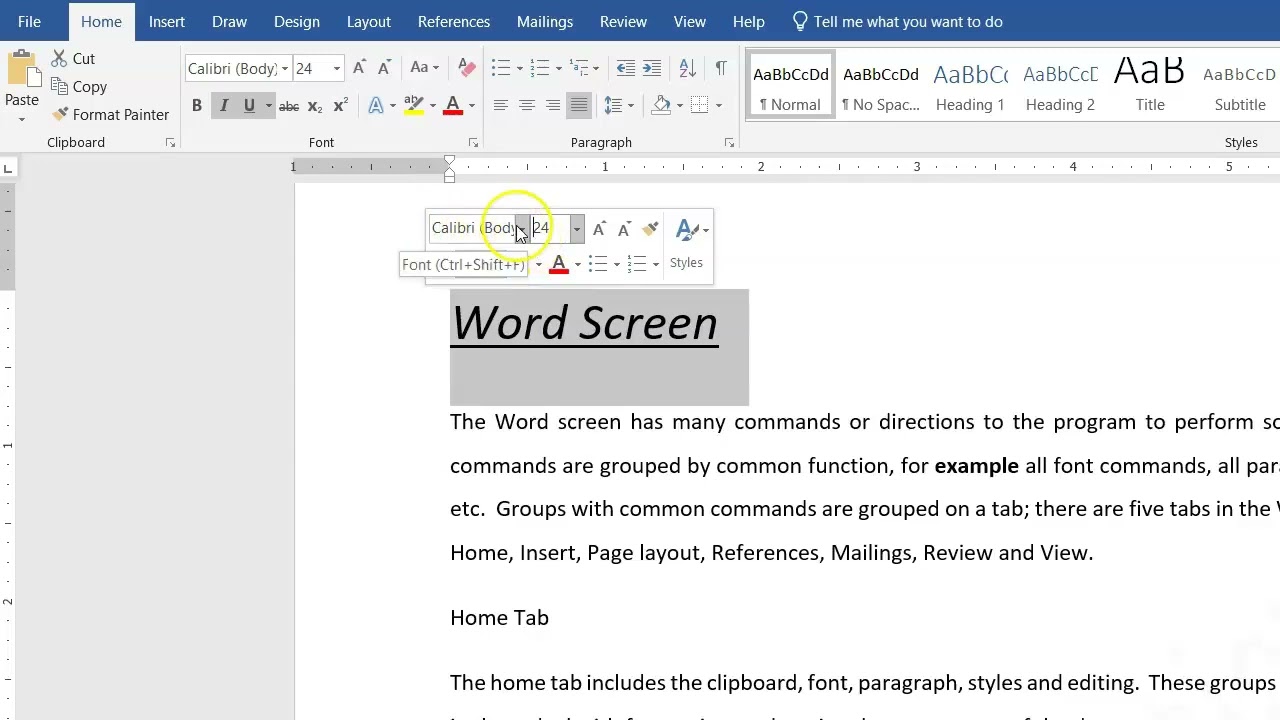
Task: Click the Text Effects icon
Action: tap(376, 105)
